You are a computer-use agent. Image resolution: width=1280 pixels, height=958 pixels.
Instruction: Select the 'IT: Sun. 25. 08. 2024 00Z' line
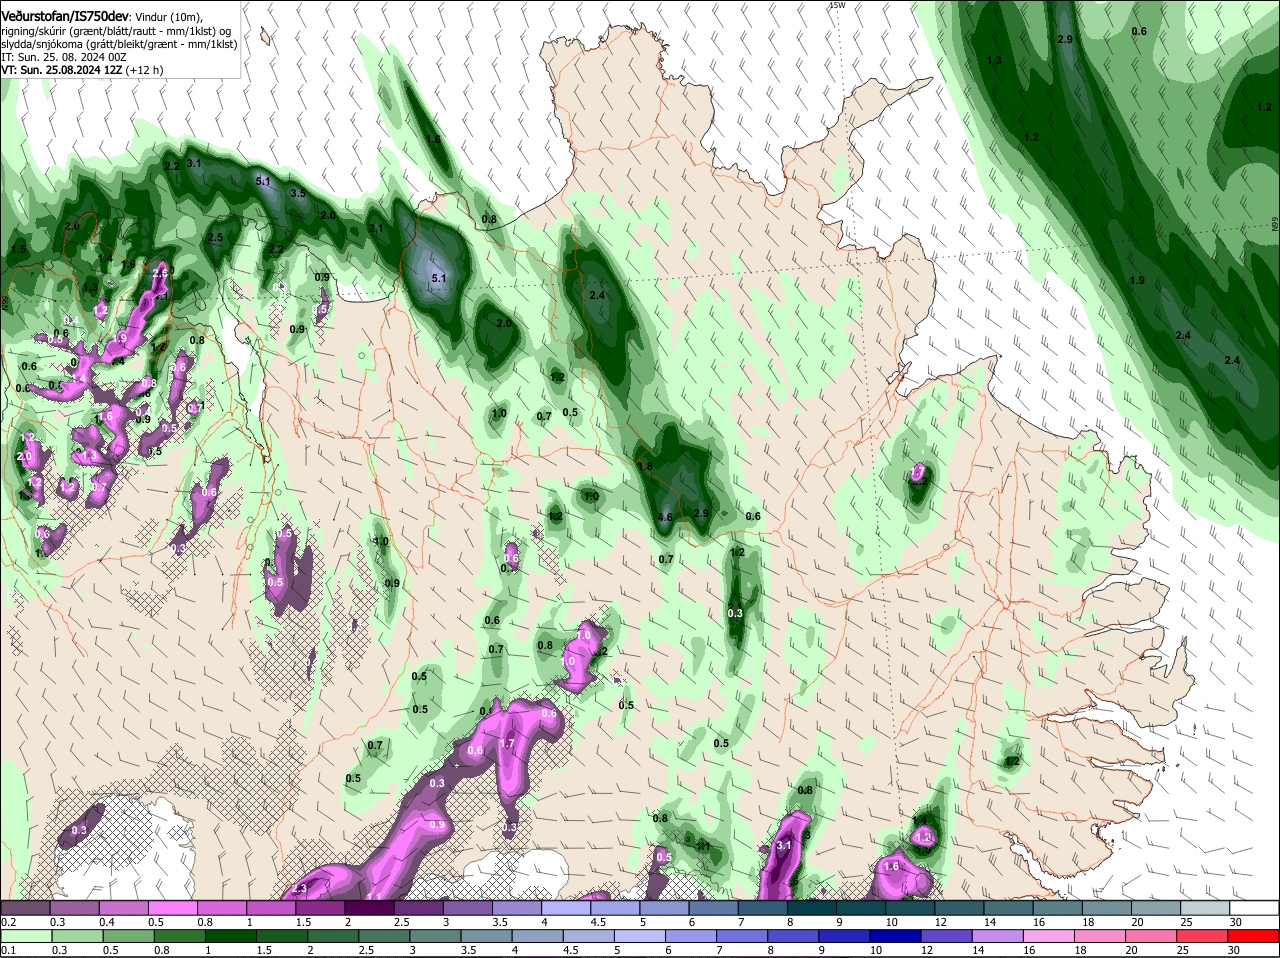(x=63, y=57)
